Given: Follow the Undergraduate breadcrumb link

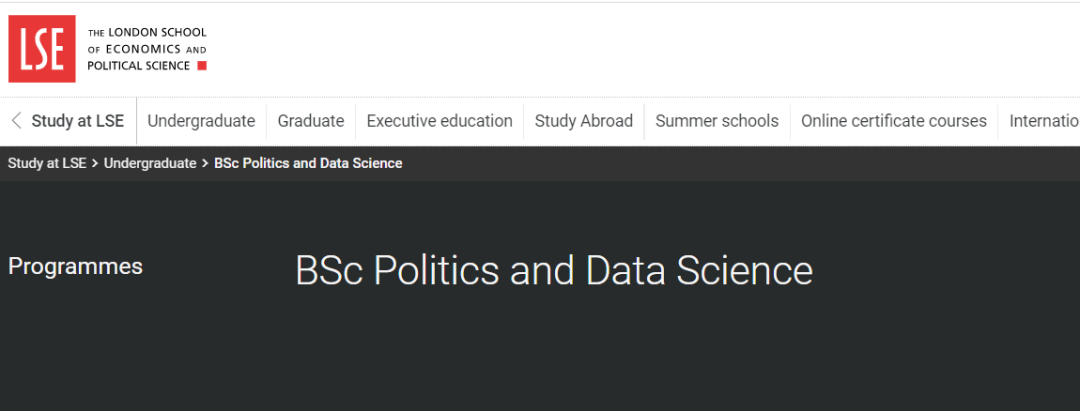Looking at the screenshot, I should tap(150, 163).
